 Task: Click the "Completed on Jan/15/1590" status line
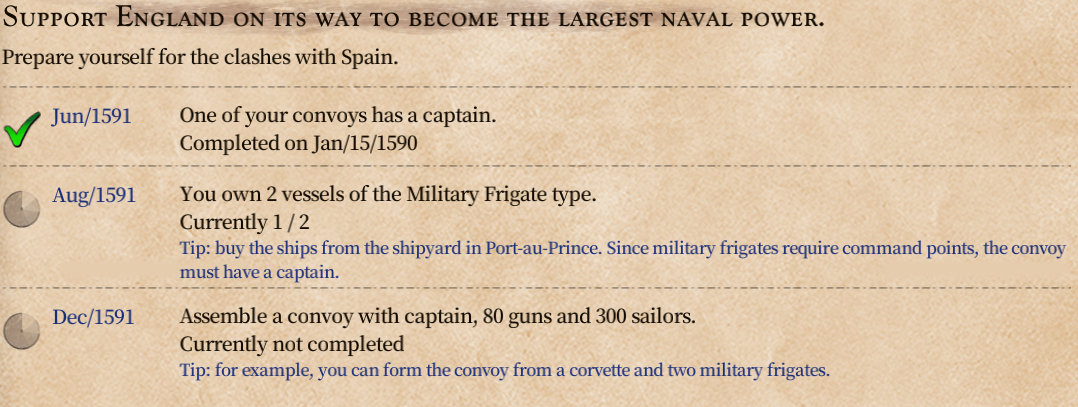(x=298, y=143)
